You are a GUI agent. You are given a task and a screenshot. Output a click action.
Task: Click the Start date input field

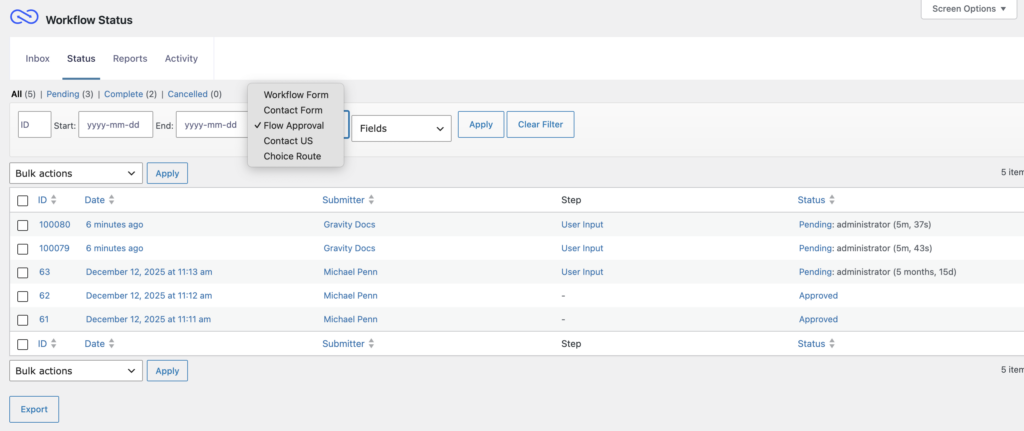[x=116, y=124]
